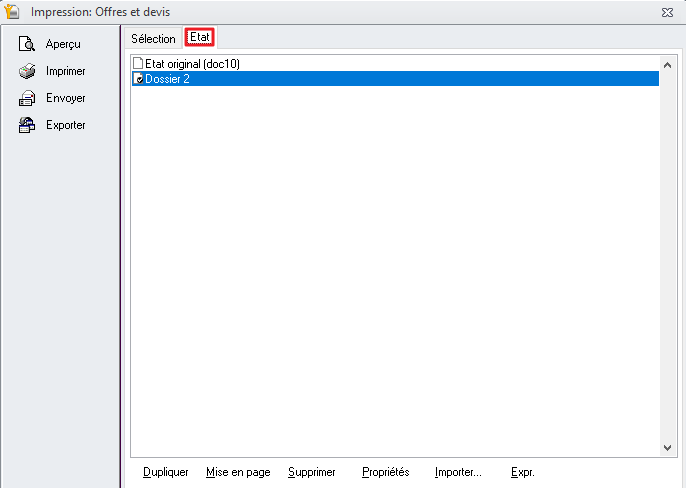Viewport: 686px width, 488px height.
Task: Open Mise en page settings
Action: coord(238,472)
